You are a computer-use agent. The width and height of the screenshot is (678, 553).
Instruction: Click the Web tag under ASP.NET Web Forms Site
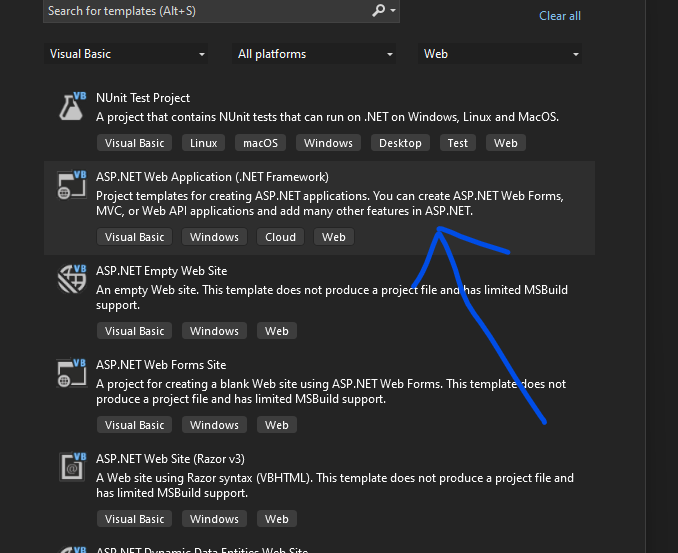coord(277,425)
